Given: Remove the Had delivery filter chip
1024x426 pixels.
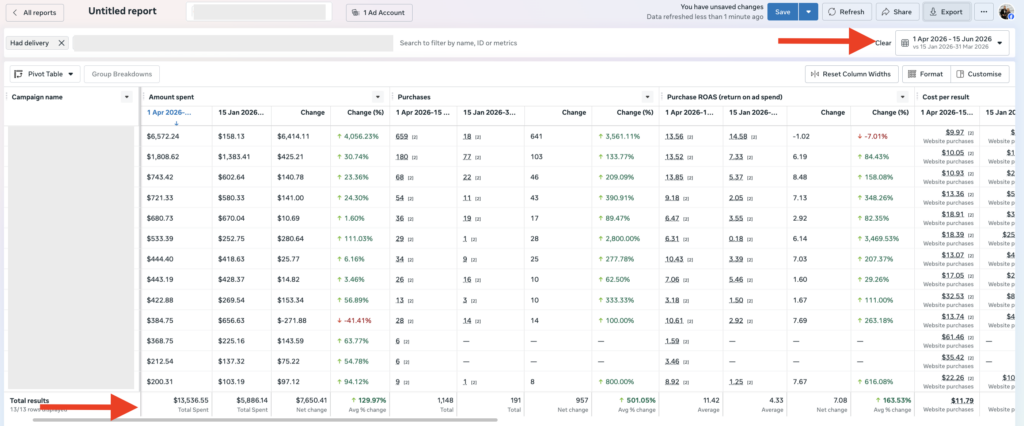Looking at the screenshot, I should (61, 43).
